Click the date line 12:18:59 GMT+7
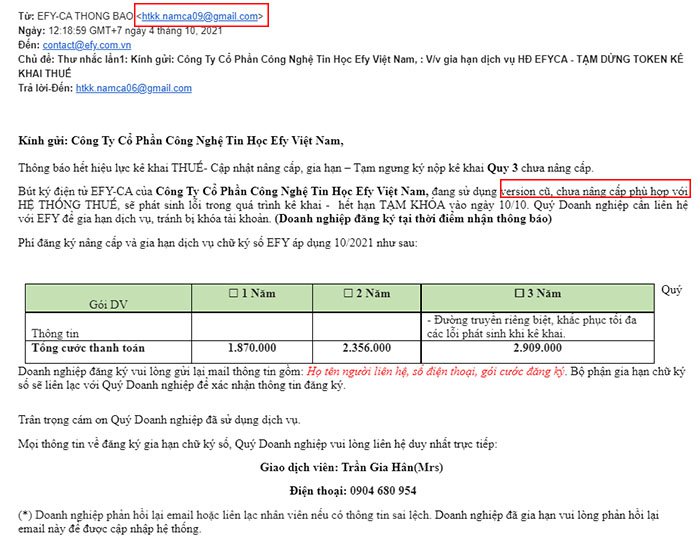 coord(120,31)
